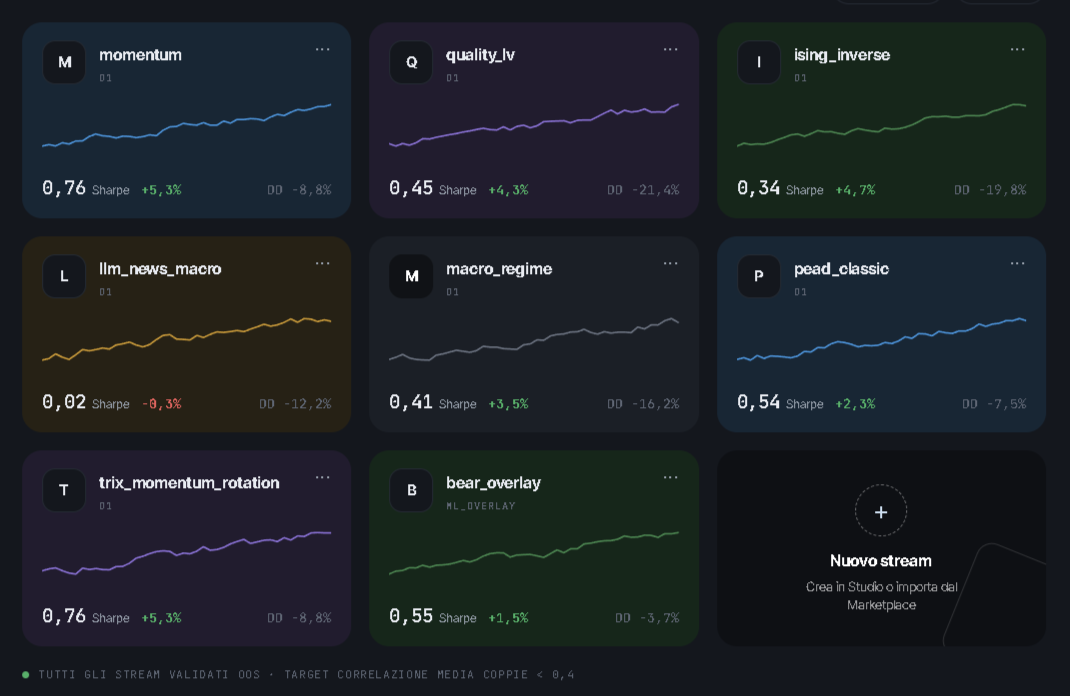This screenshot has height=696, width=1070.
Task: Click the B avatar icon on bear_overlay card
Action: click(411, 490)
